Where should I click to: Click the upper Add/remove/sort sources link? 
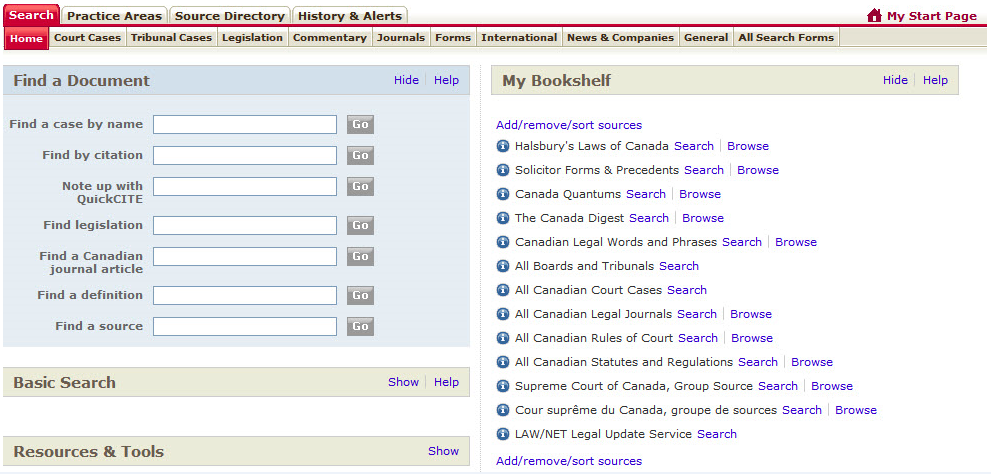click(569, 125)
